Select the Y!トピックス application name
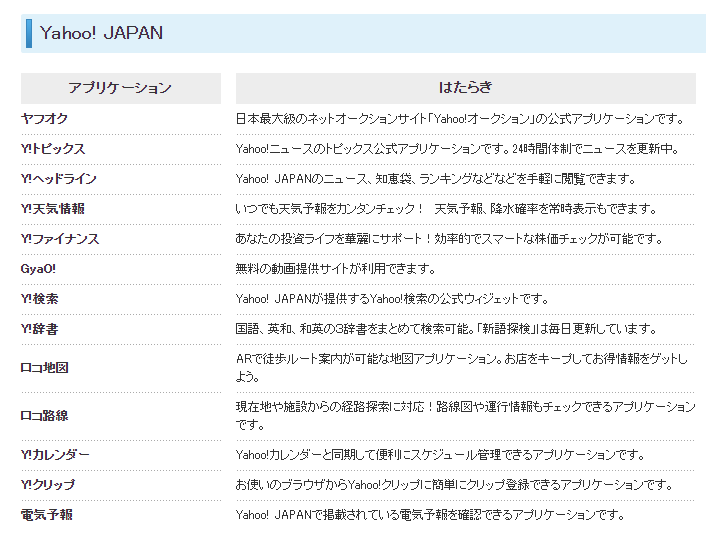This screenshot has height=539, width=724. 53,149
